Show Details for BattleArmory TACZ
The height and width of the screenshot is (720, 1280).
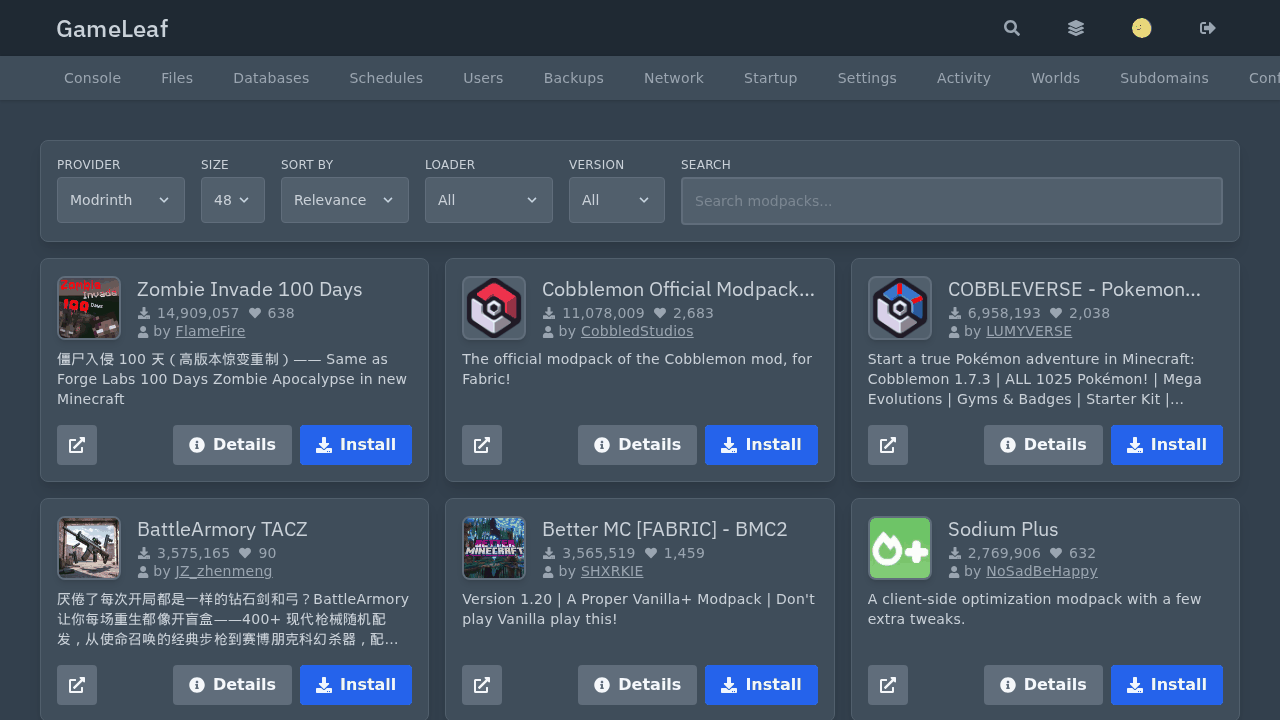[x=232, y=685]
